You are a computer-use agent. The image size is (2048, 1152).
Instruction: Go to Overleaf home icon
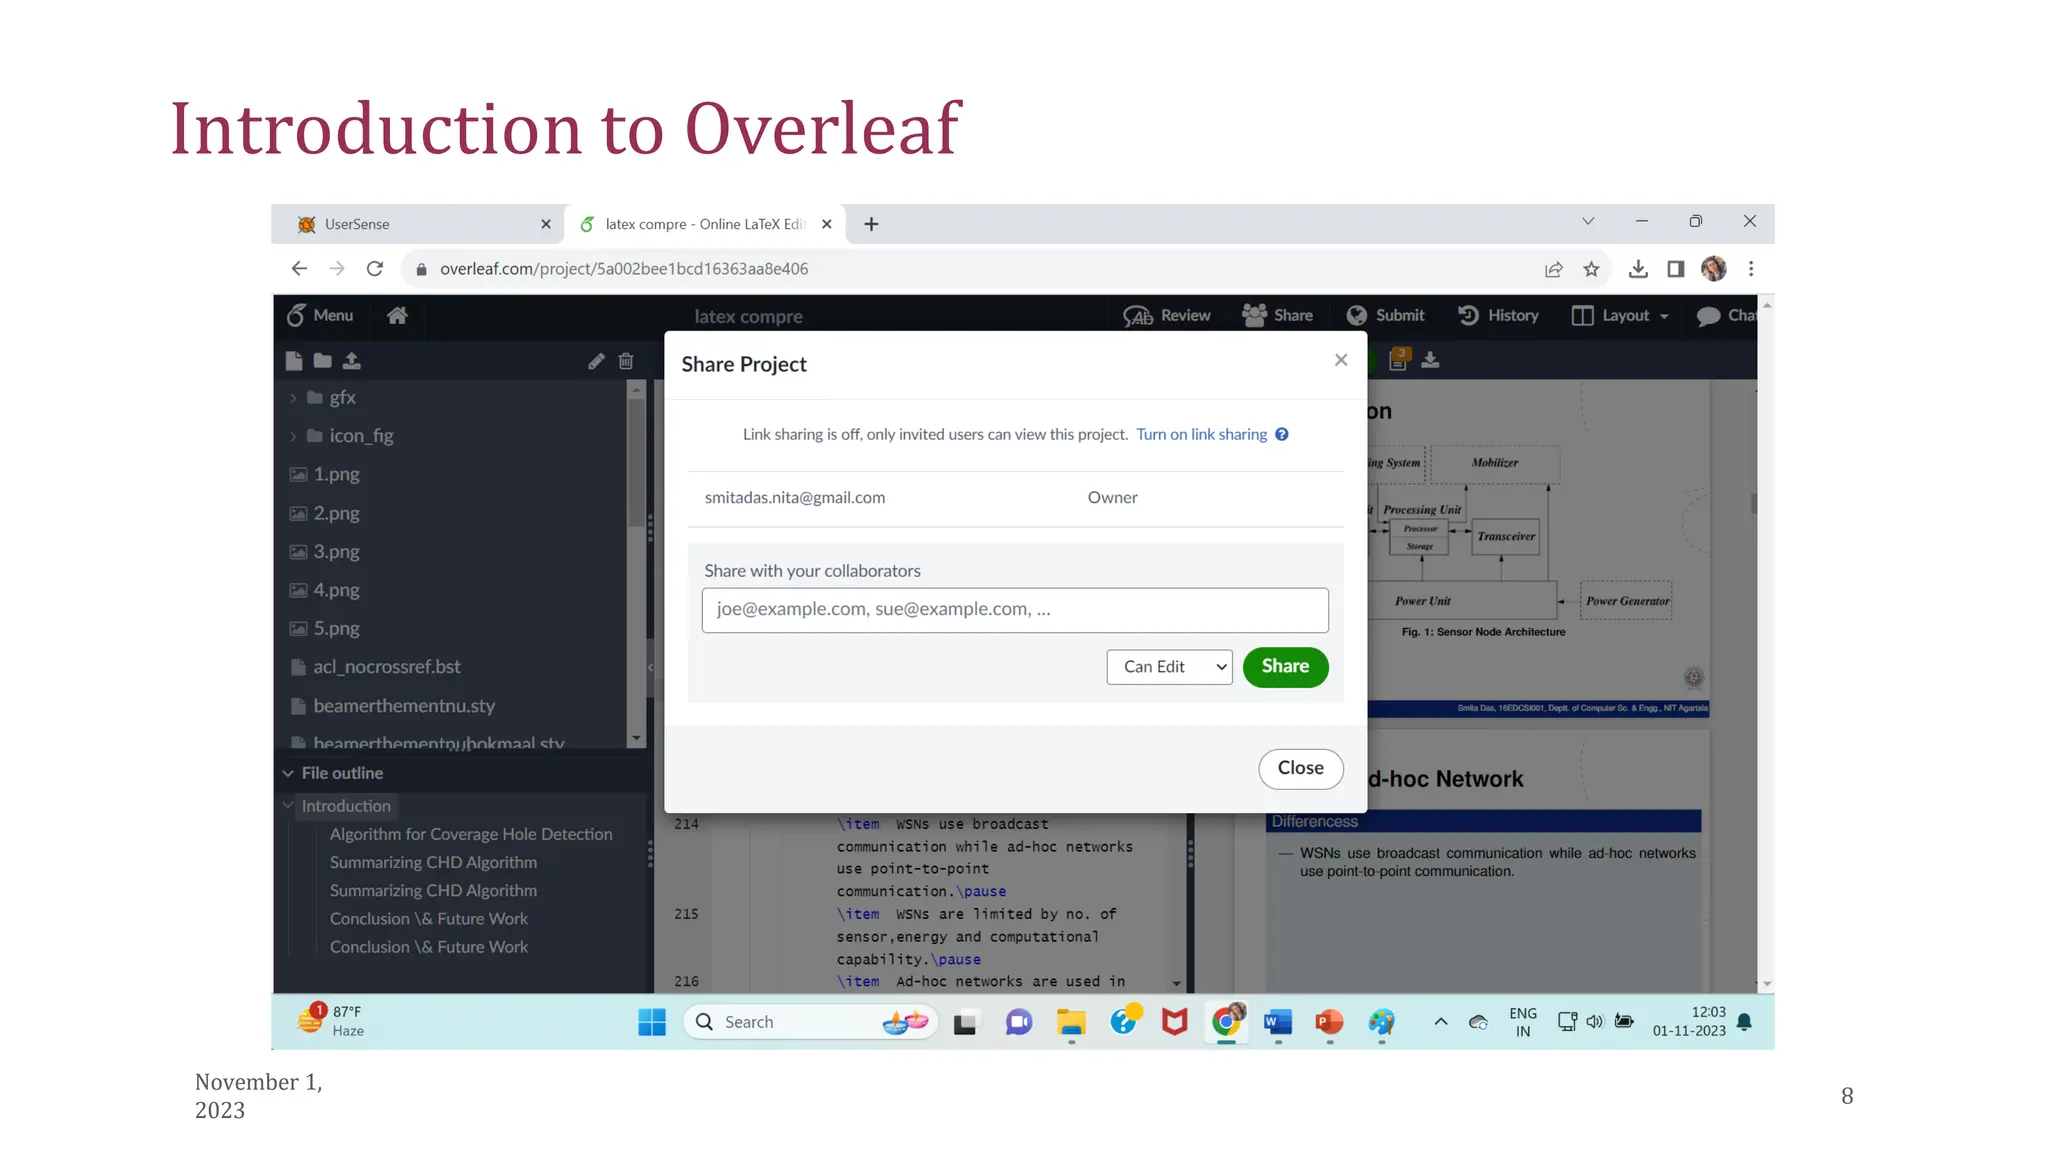coord(397,316)
